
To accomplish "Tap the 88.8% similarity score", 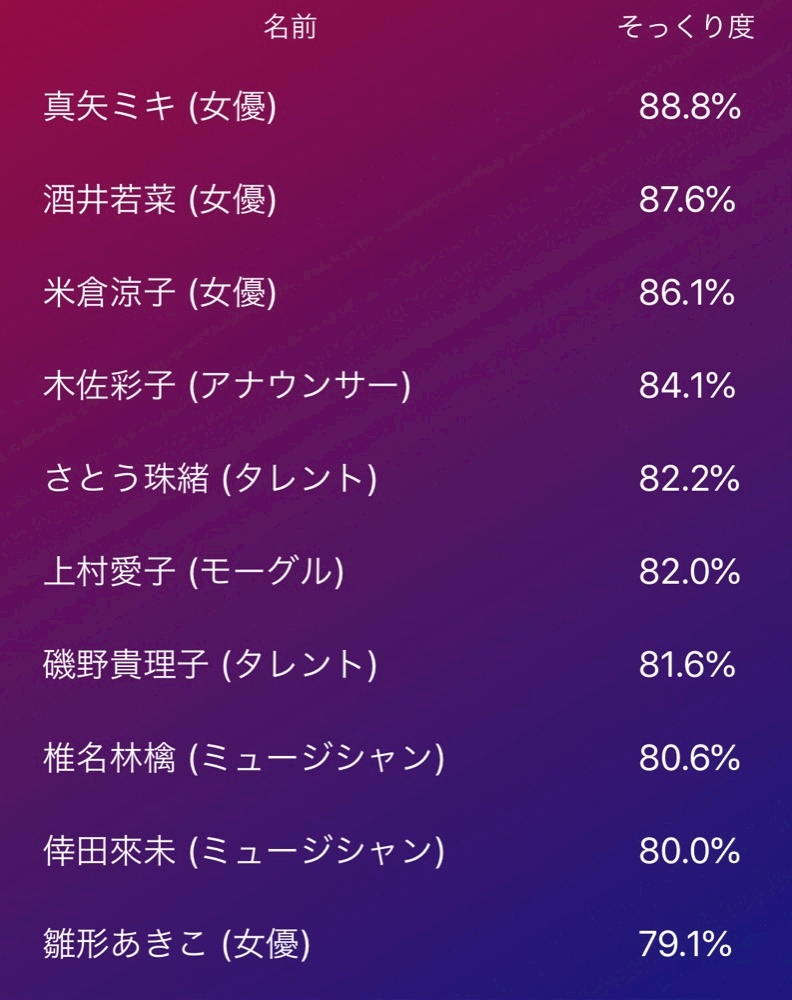I will (x=689, y=107).
